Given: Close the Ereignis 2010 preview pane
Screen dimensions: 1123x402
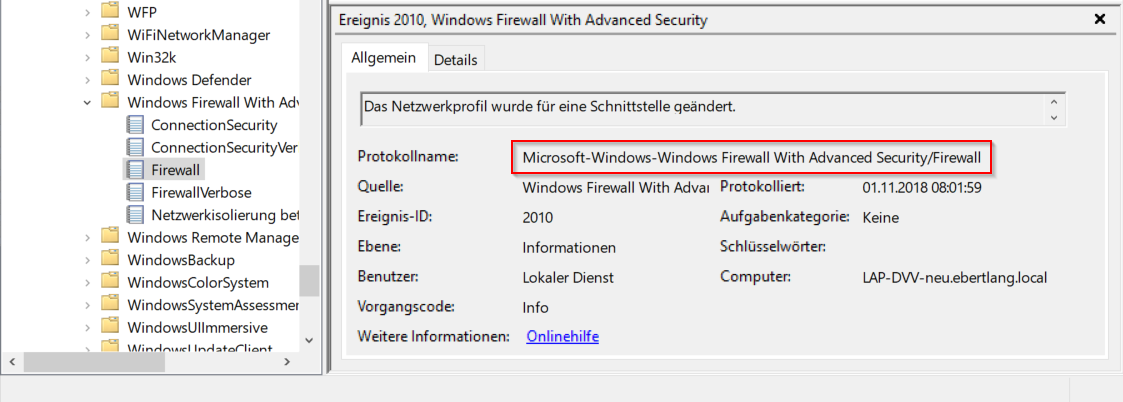Looking at the screenshot, I should point(1100,19).
